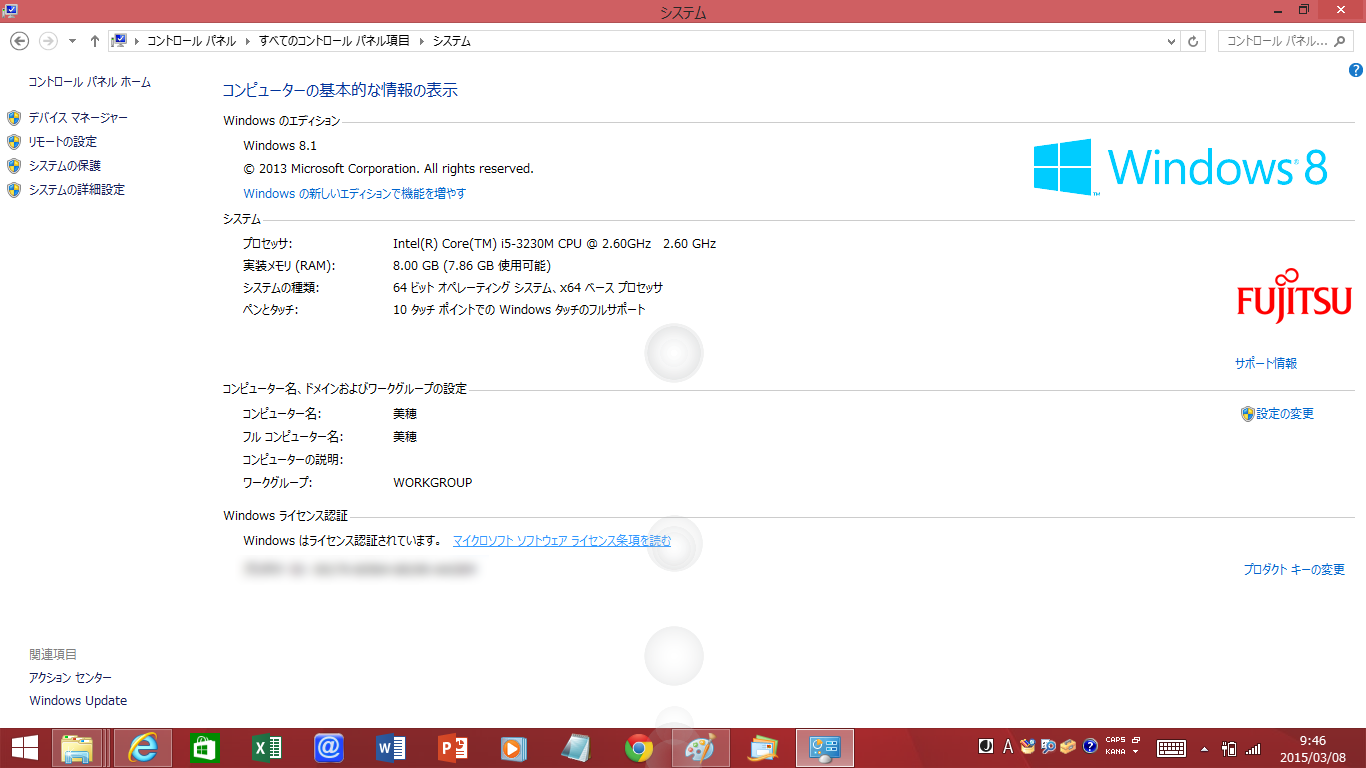Click the battery power tray icon
This screenshot has height=768, width=1366.
pyautogui.click(x=1230, y=748)
